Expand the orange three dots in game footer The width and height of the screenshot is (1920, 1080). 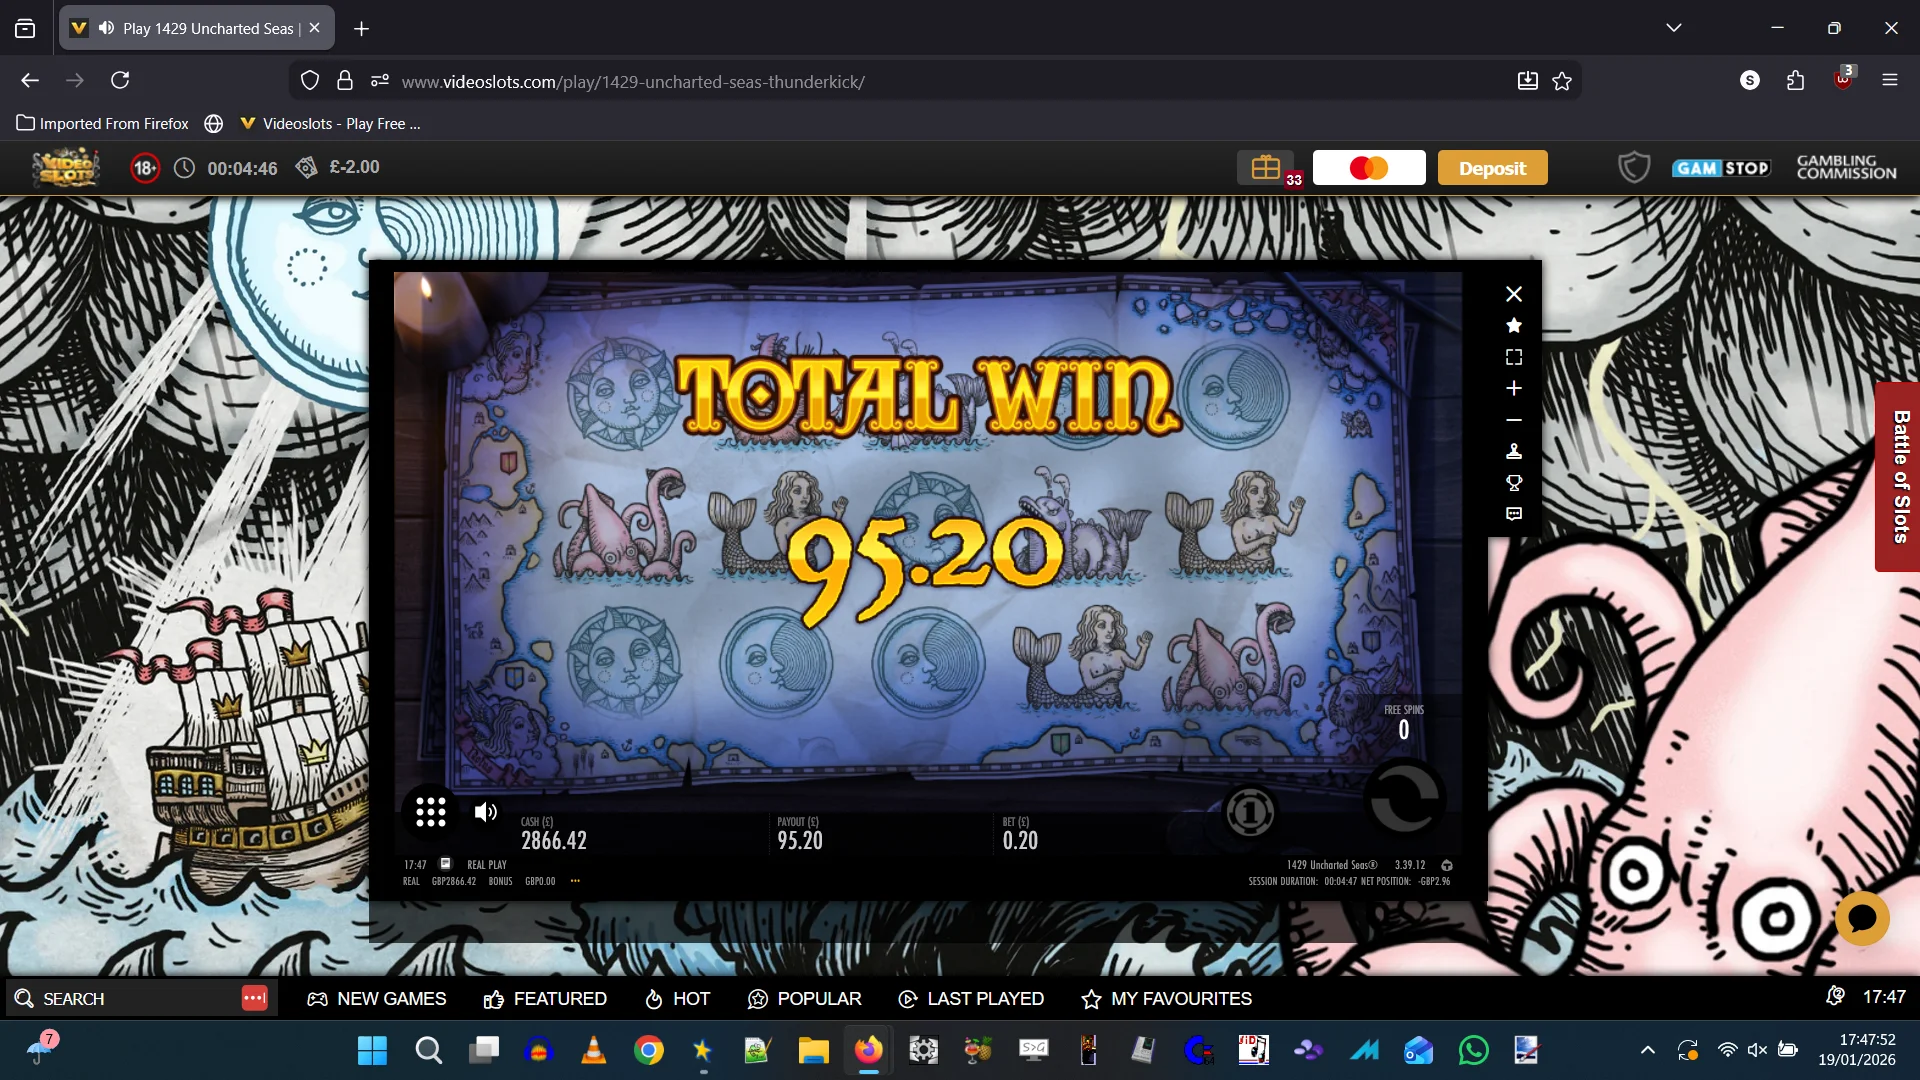575,881
